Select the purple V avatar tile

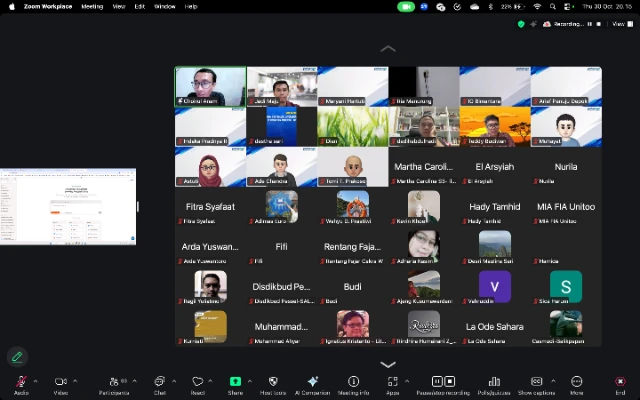(x=495, y=287)
